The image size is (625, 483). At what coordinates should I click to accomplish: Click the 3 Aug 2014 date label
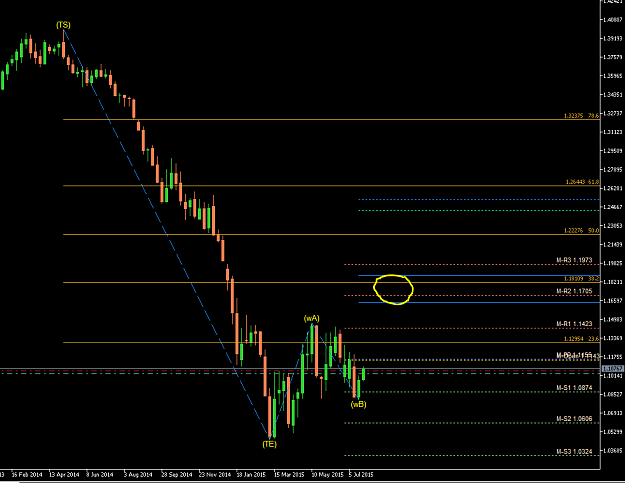click(x=138, y=475)
